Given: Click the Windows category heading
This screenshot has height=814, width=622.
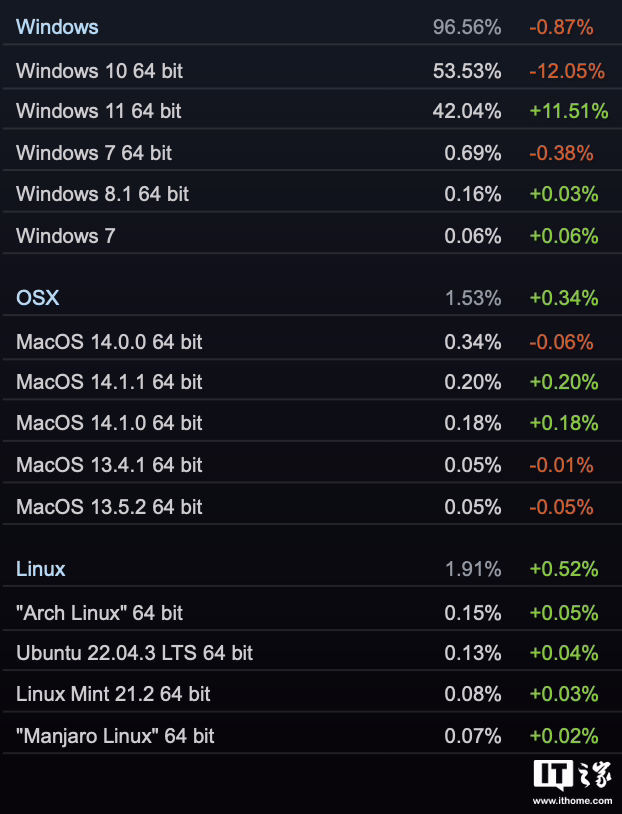Looking at the screenshot, I should 57,27.
